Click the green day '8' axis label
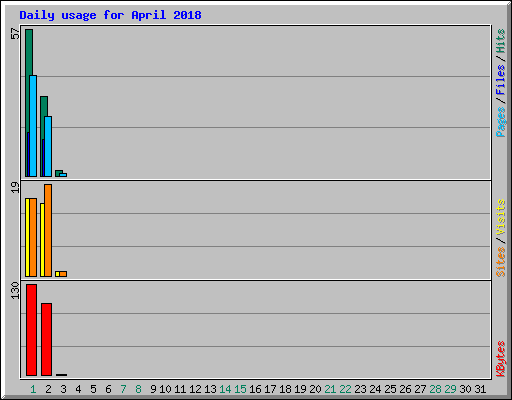 (x=138, y=389)
